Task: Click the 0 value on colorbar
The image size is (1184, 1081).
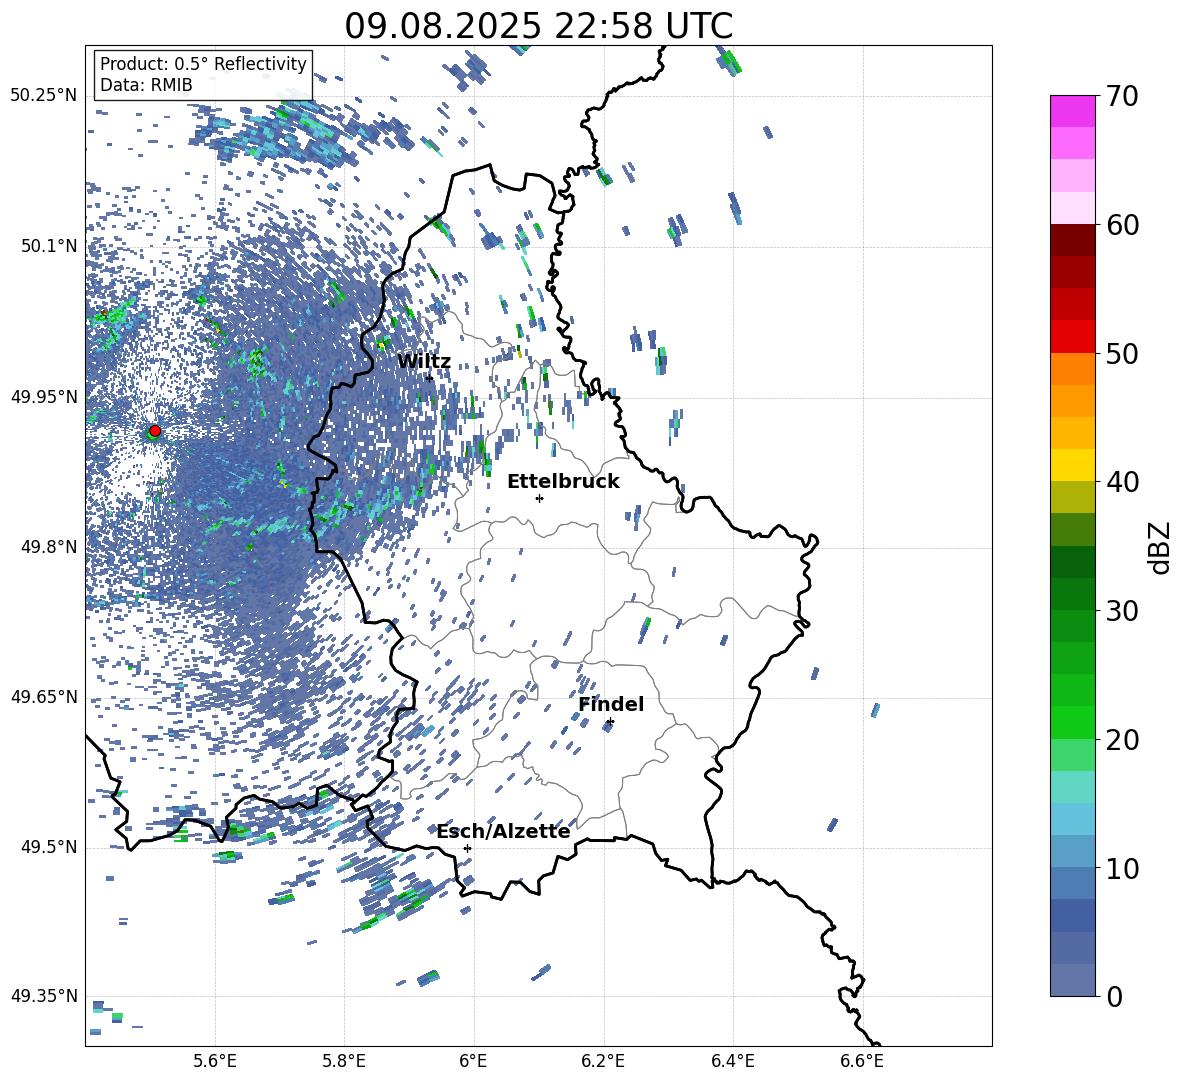Action: 1114,996
